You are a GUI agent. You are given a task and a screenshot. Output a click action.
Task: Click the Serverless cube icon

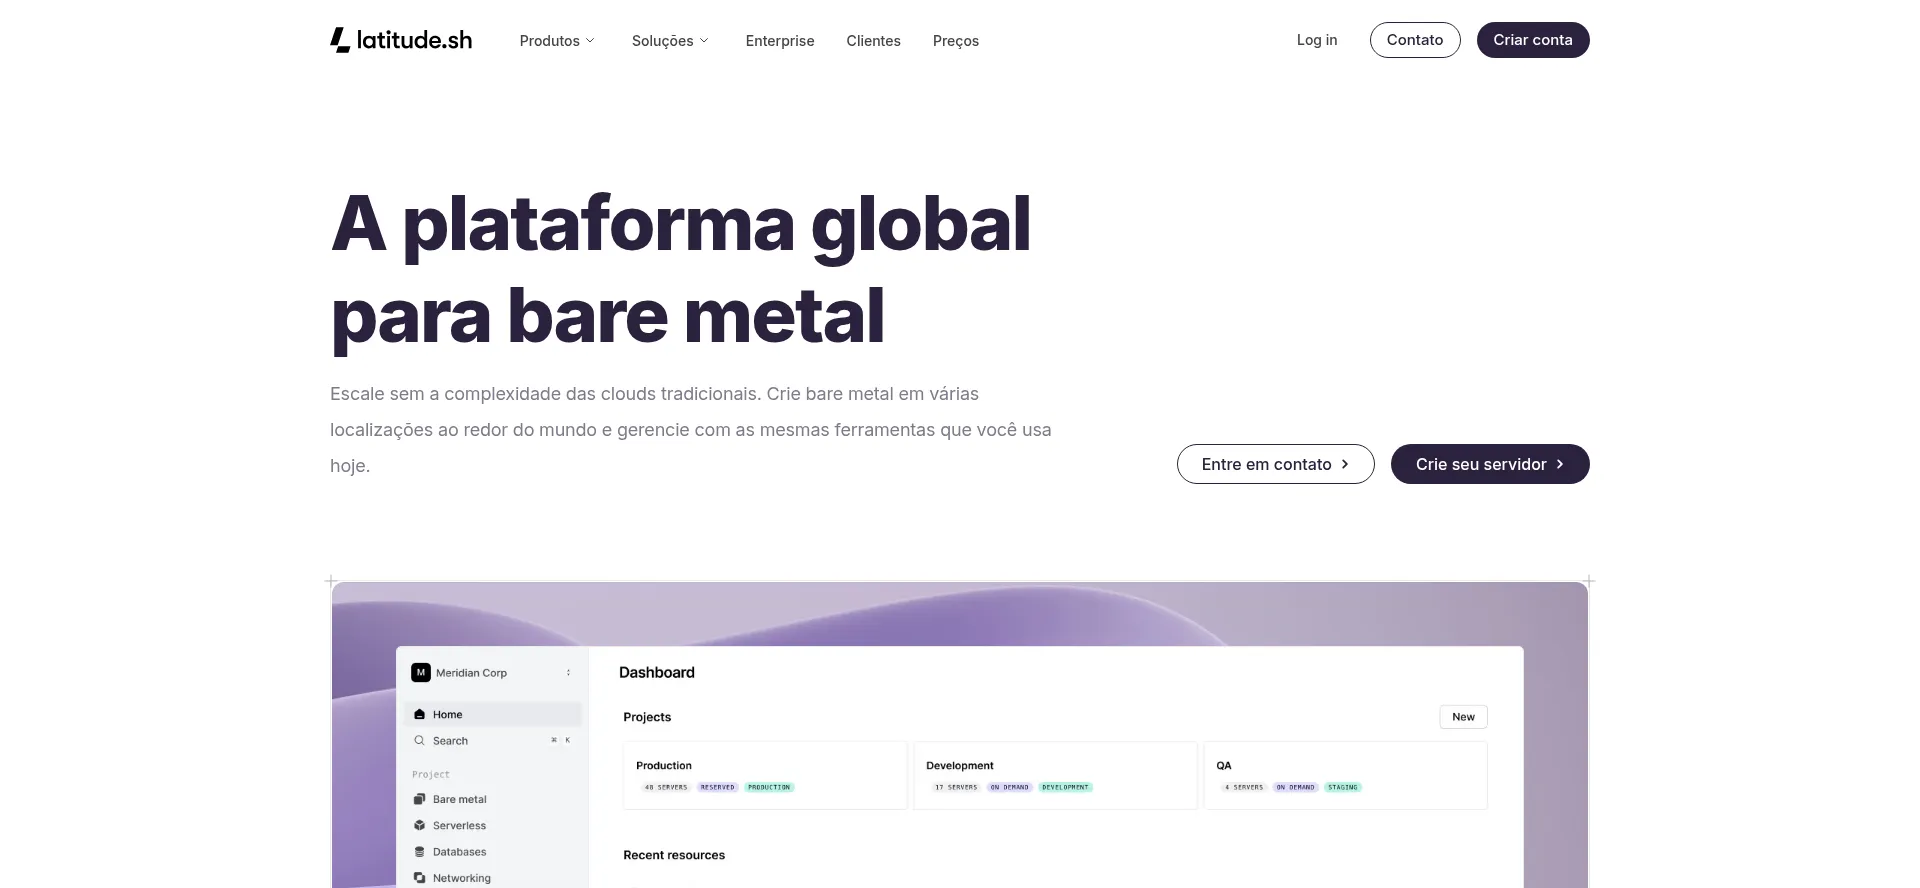coord(420,825)
